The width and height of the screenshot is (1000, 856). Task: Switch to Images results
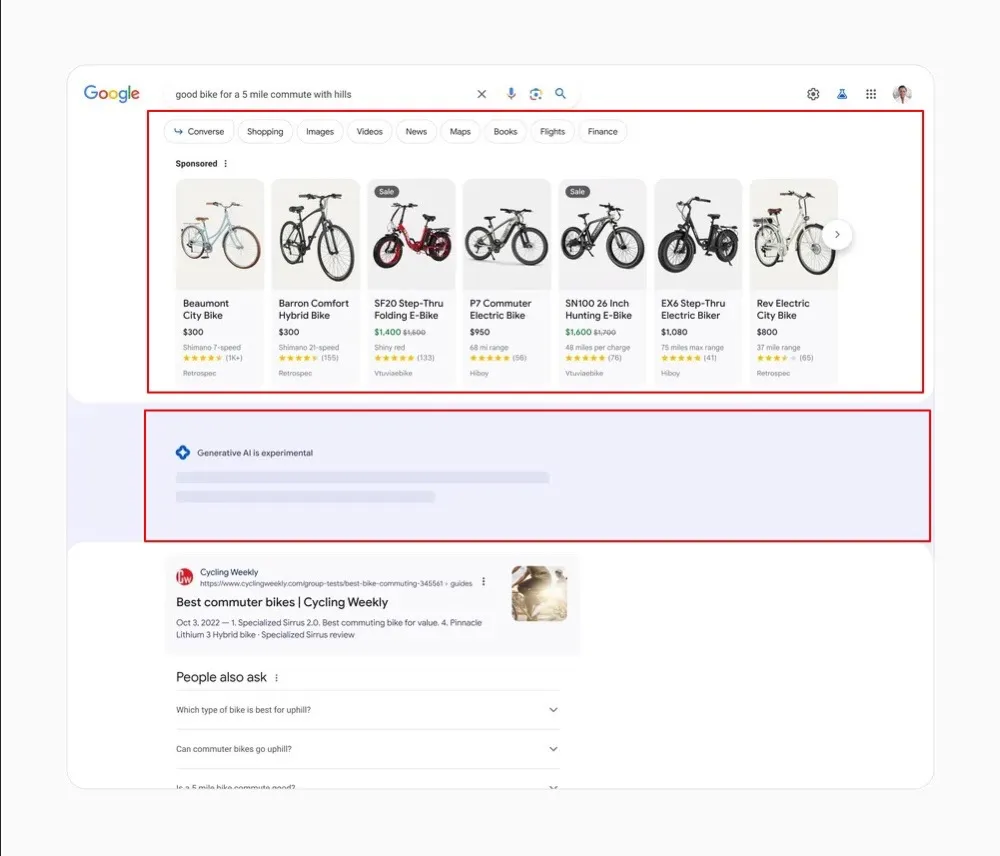(x=320, y=131)
